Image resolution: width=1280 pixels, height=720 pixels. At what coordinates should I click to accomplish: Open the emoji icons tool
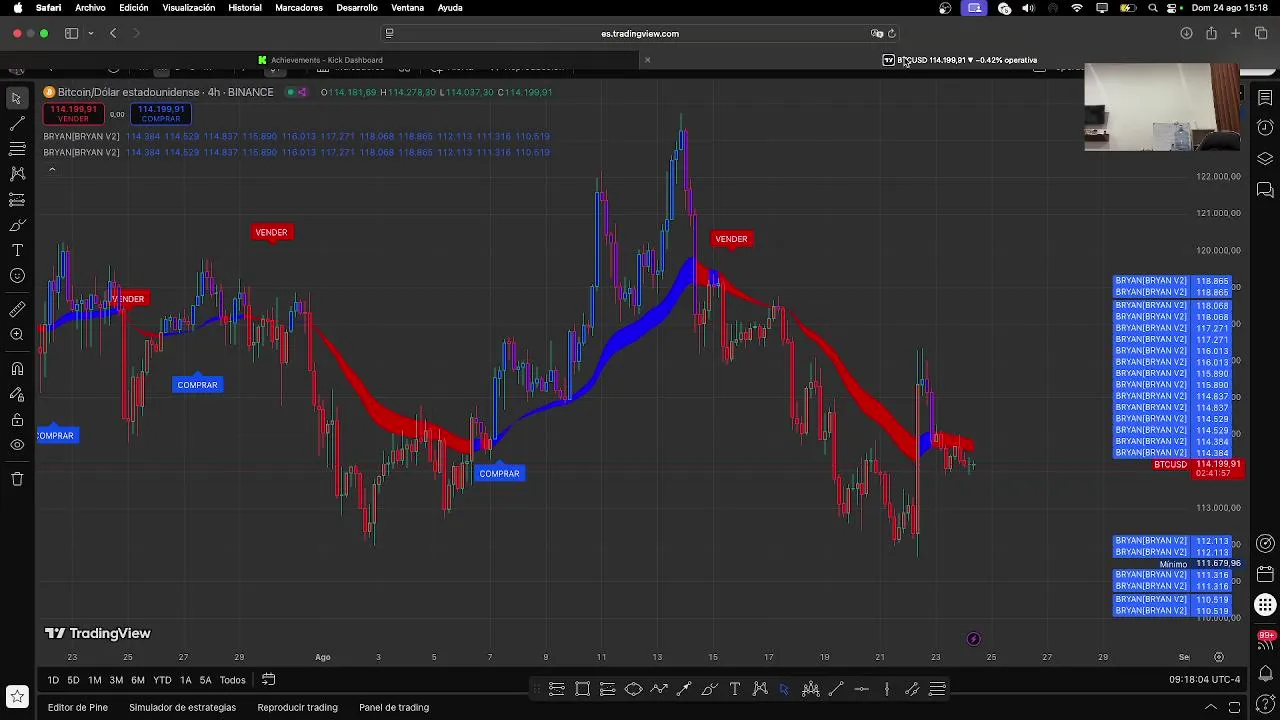pyautogui.click(x=17, y=276)
